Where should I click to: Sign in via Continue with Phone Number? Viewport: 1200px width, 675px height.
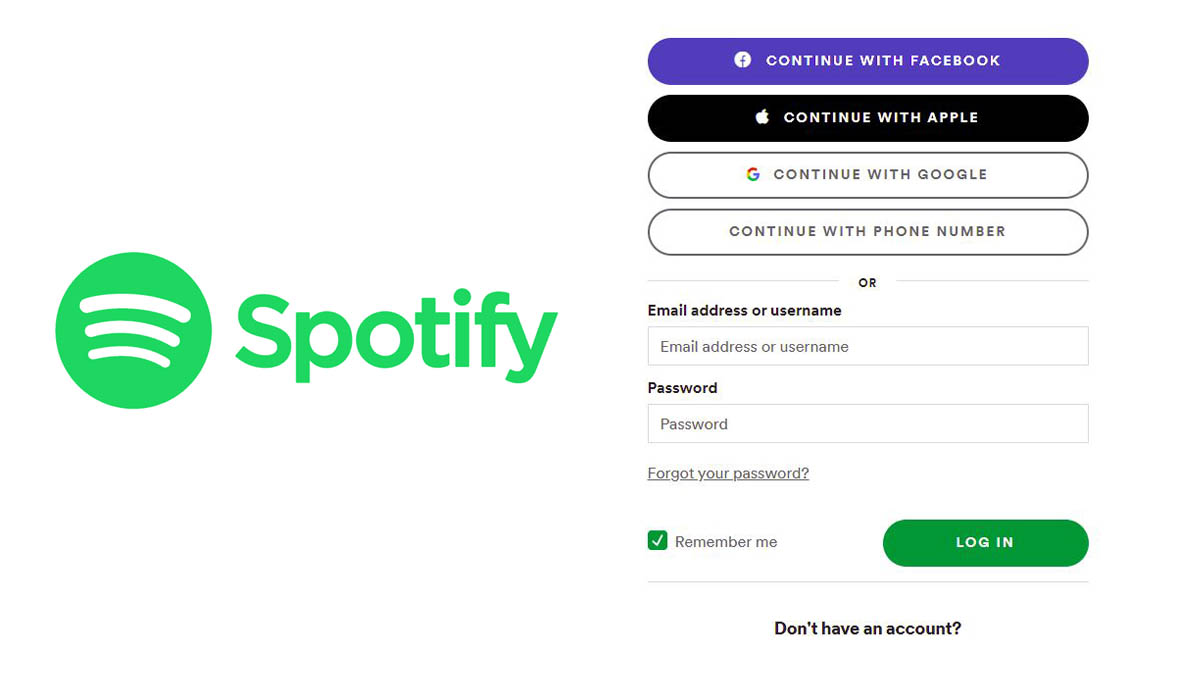coord(868,232)
